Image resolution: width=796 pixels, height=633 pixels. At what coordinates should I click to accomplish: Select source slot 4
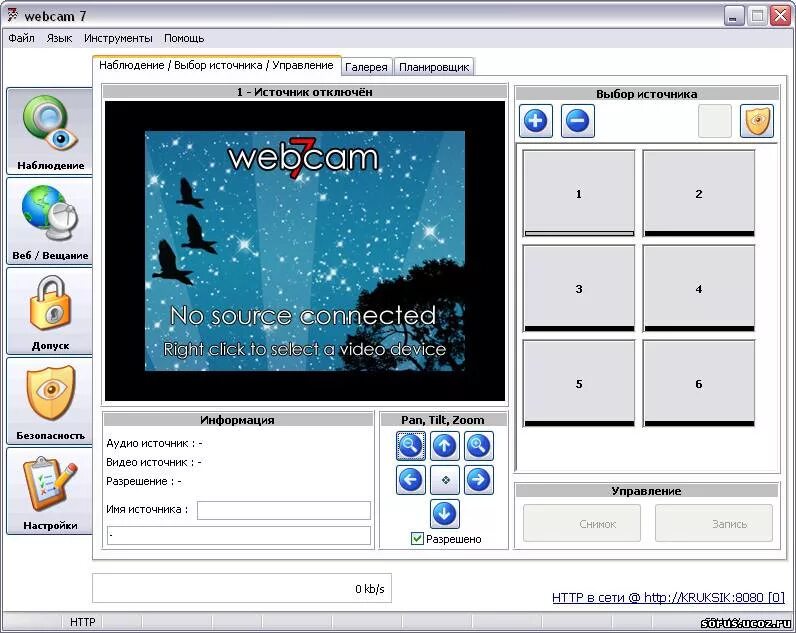pyautogui.click(x=699, y=288)
